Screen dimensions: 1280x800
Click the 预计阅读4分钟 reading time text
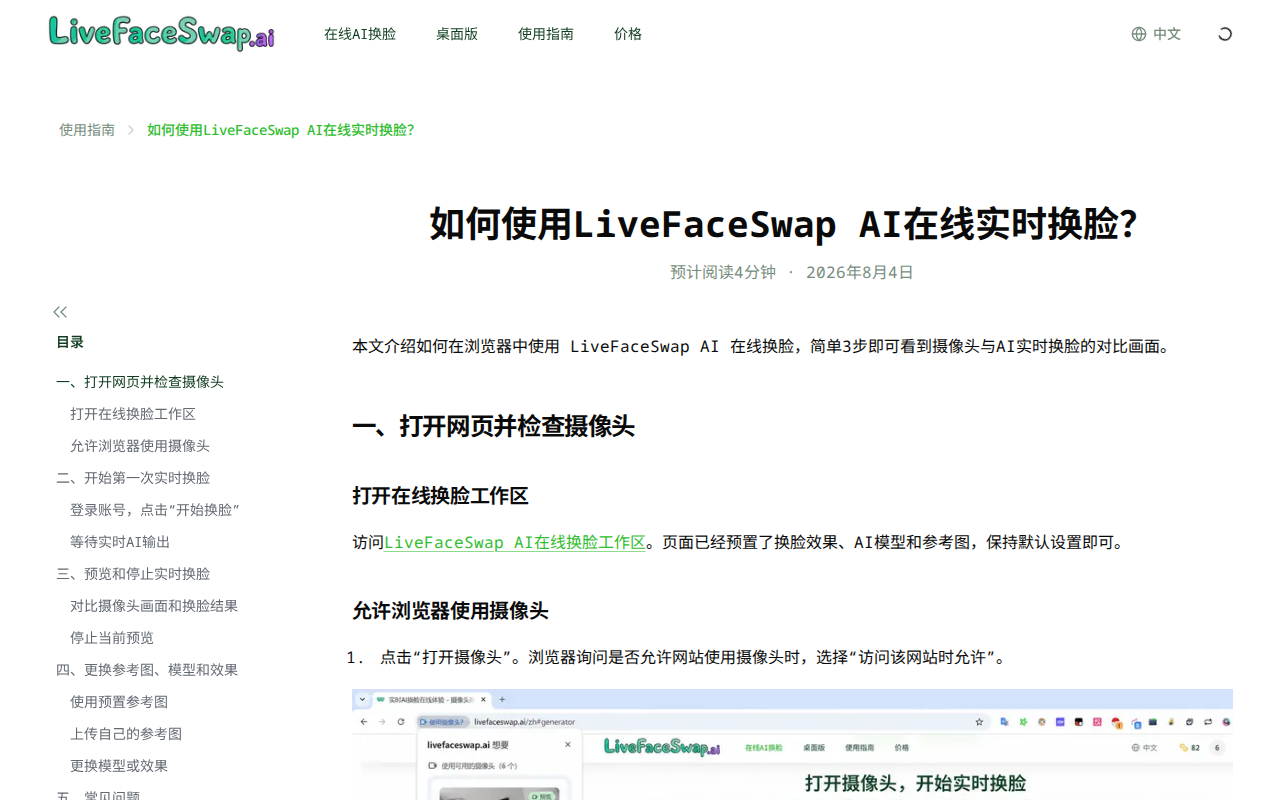coord(723,272)
